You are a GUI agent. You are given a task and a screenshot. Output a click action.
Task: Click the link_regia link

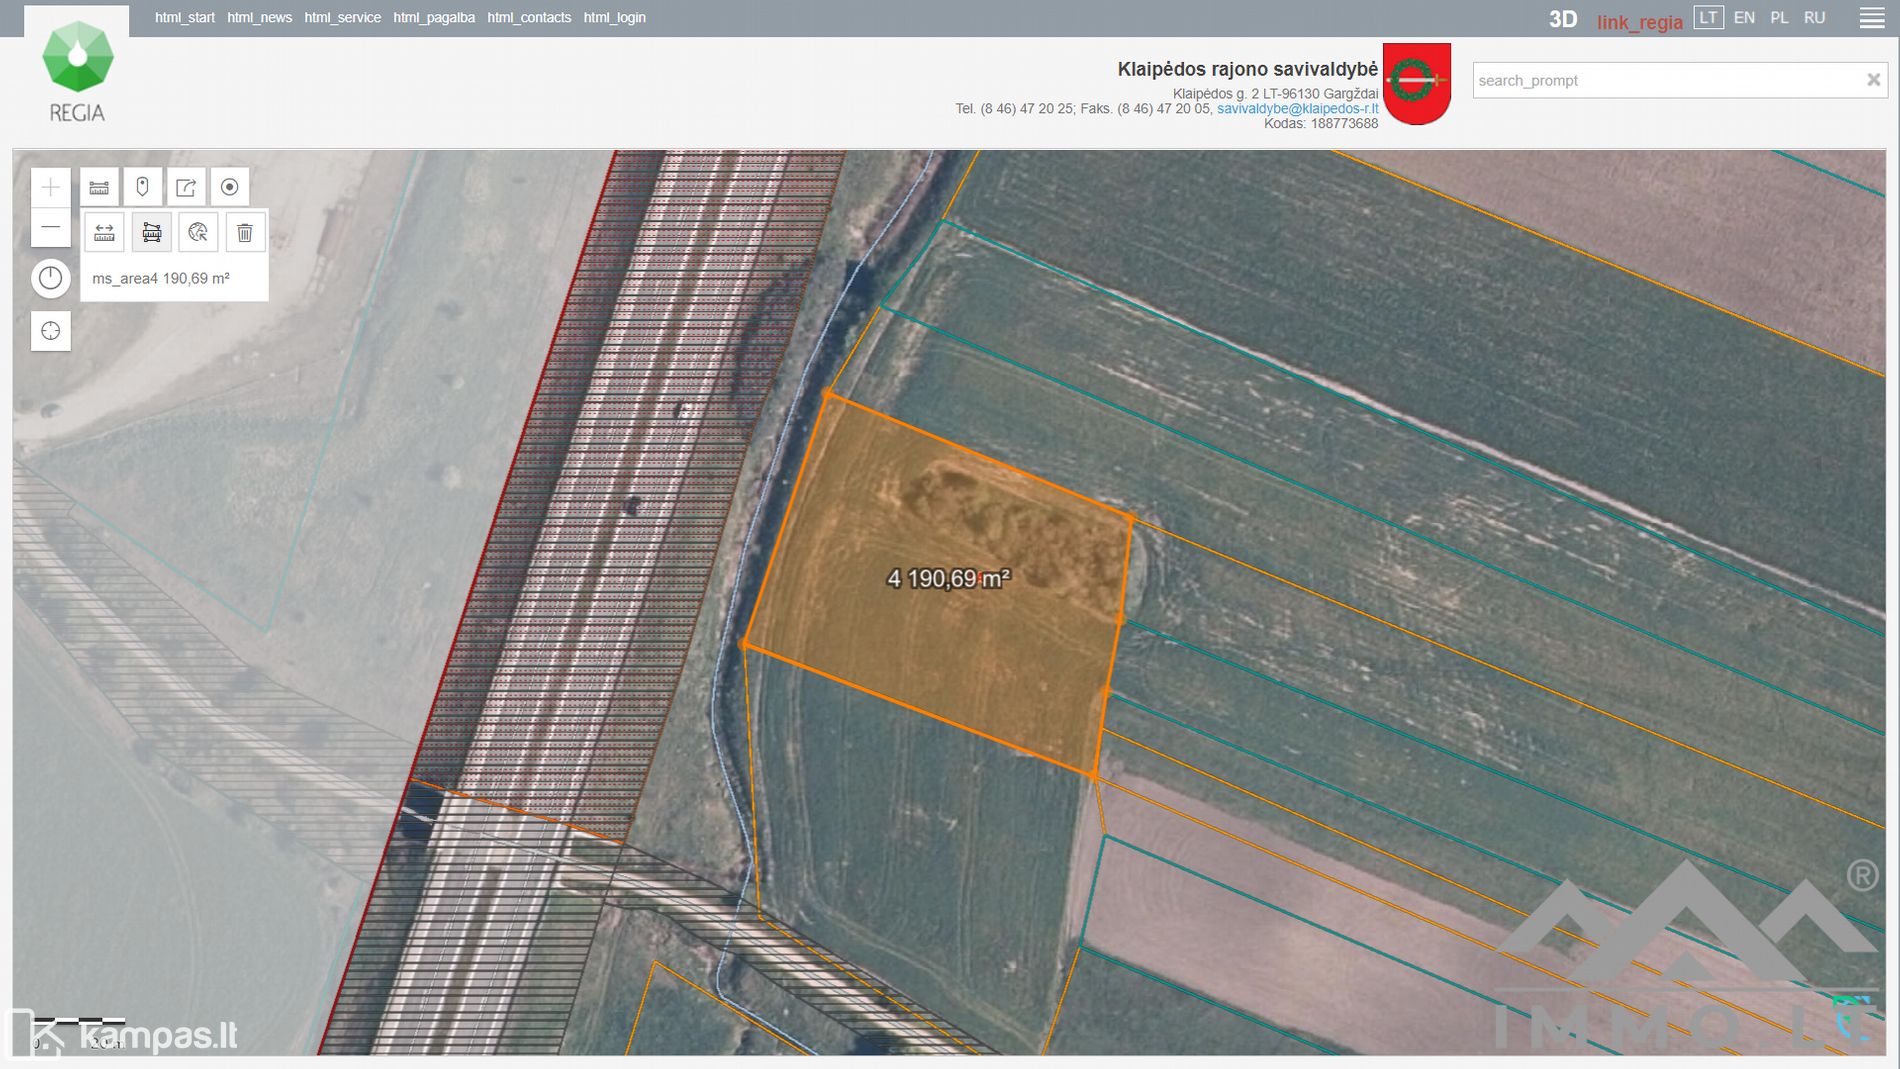(x=1639, y=22)
